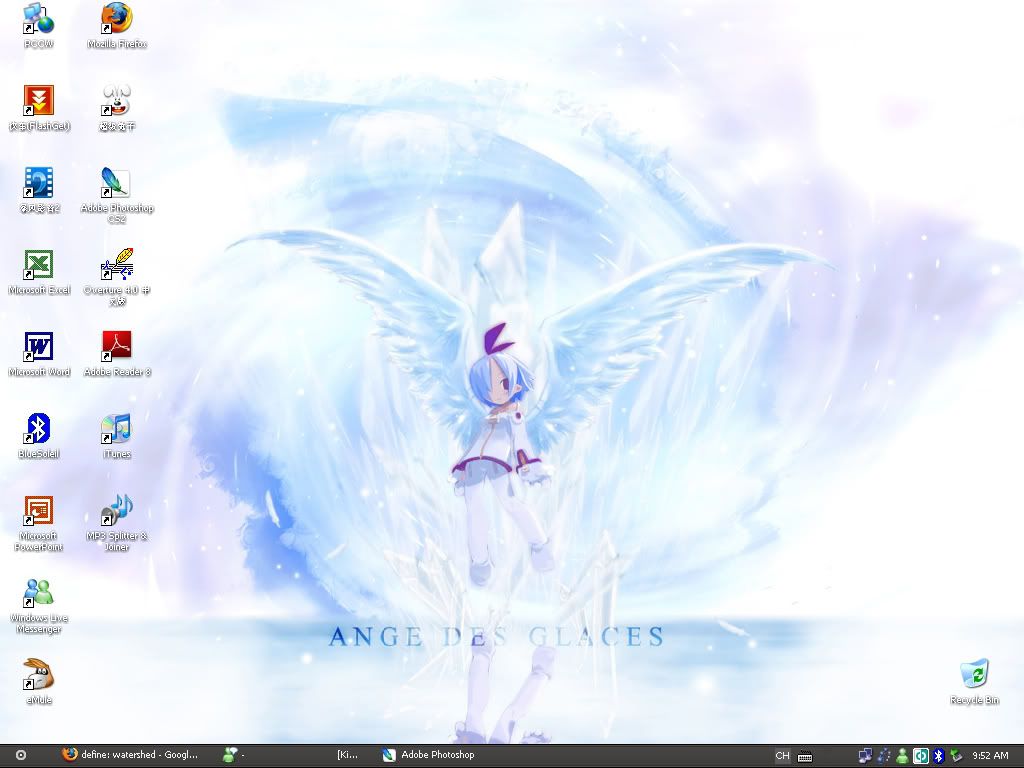Click the system clock showing 9:52 AM
Viewport: 1024px width, 768px height.
990,756
